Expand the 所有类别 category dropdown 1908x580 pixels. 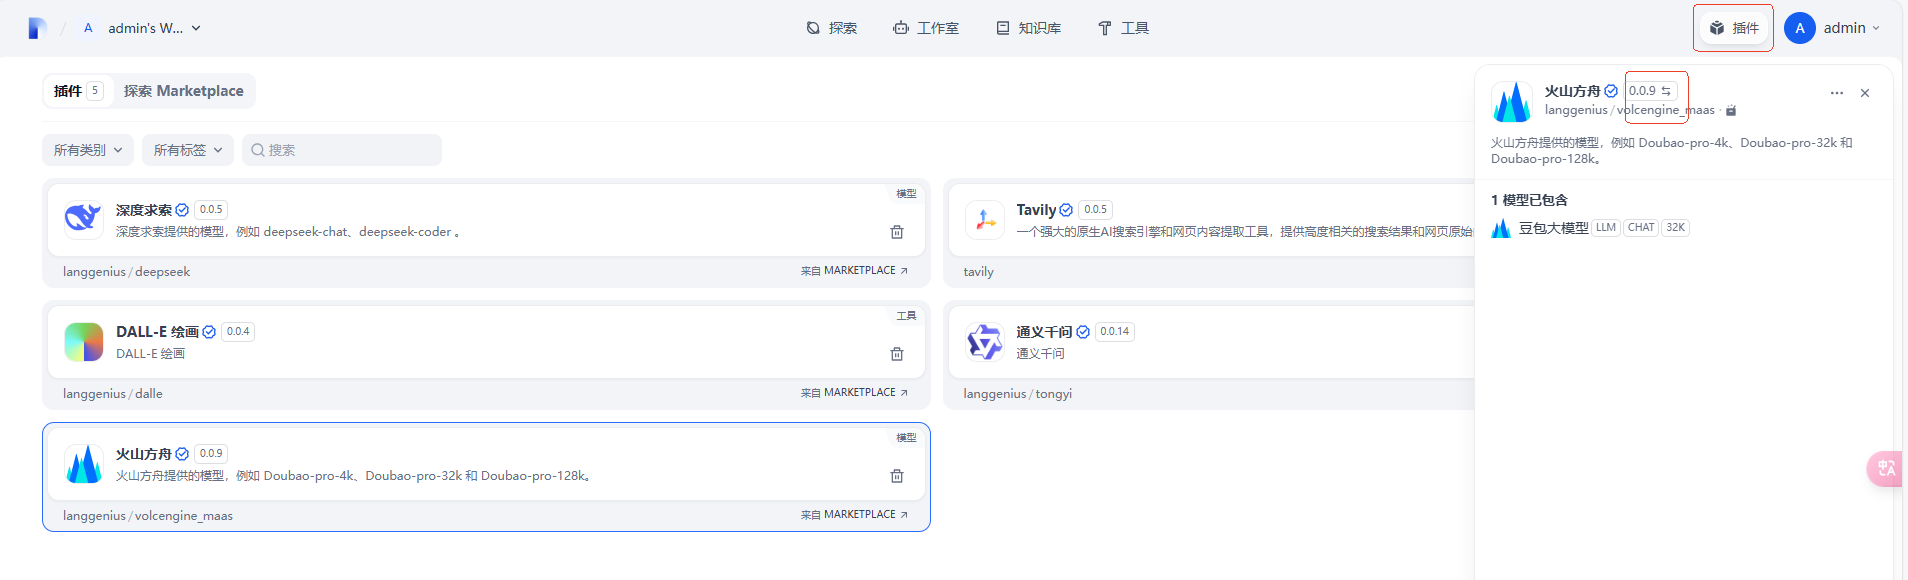(x=88, y=150)
